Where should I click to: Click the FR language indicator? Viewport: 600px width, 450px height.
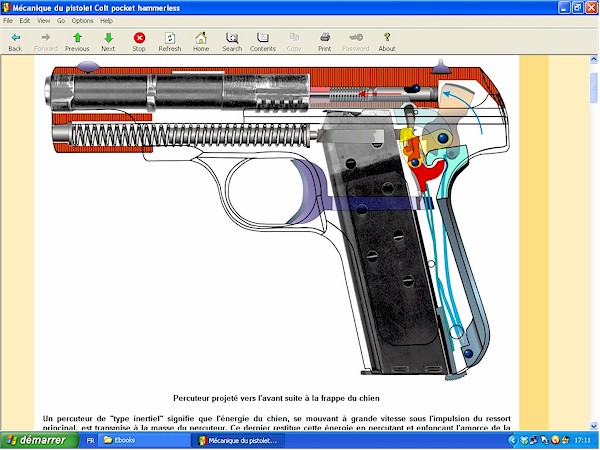point(90,441)
